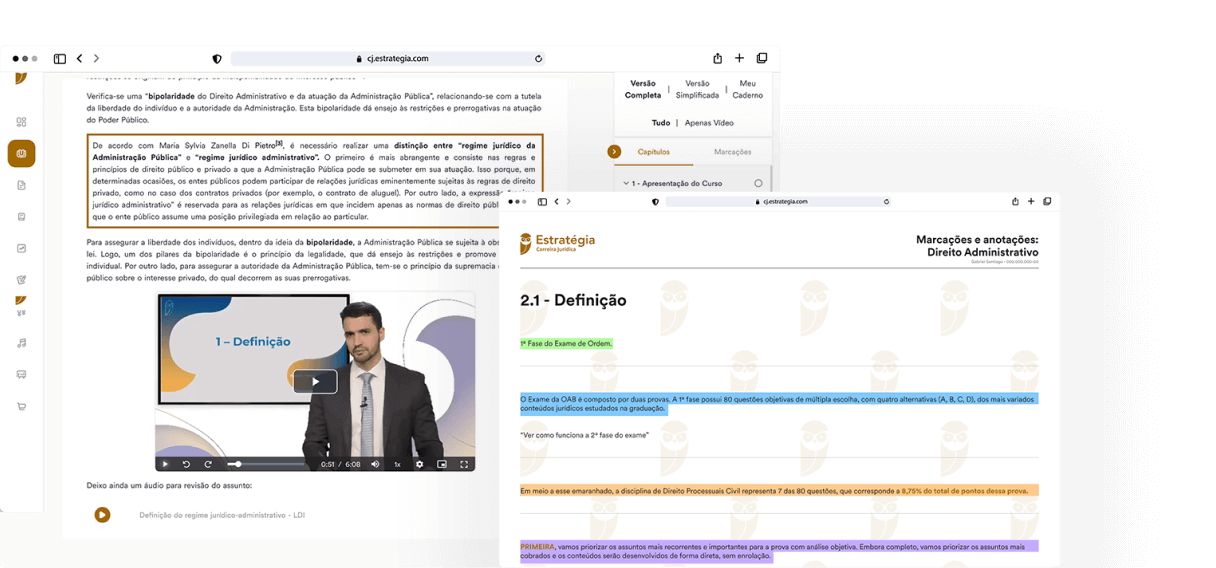The width and height of the screenshot is (1216, 568).
Task: Click the large play button on video center
Action: [315, 381]
